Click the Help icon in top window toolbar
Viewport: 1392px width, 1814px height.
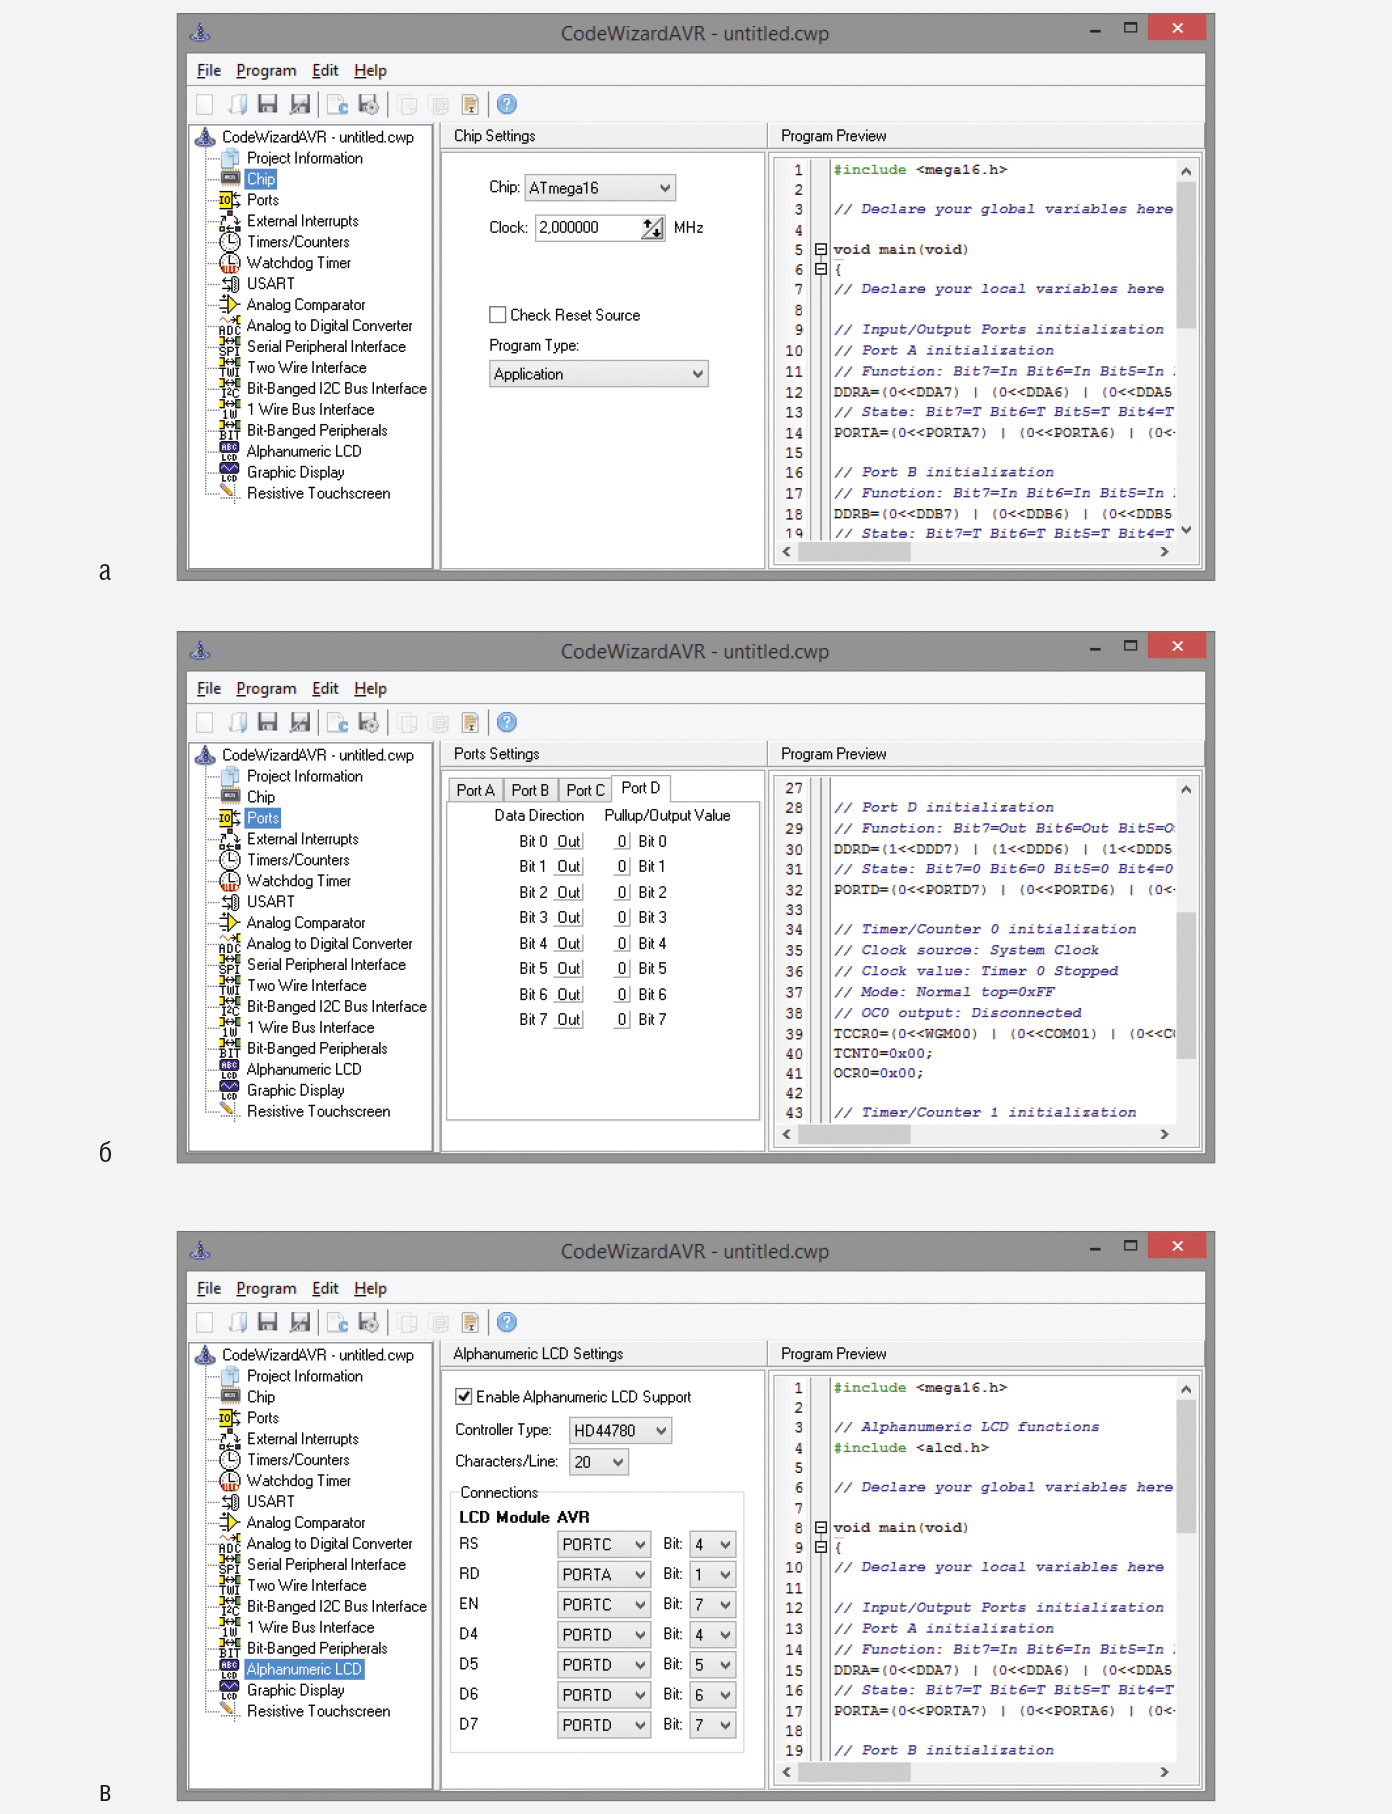tap(507, 104)
